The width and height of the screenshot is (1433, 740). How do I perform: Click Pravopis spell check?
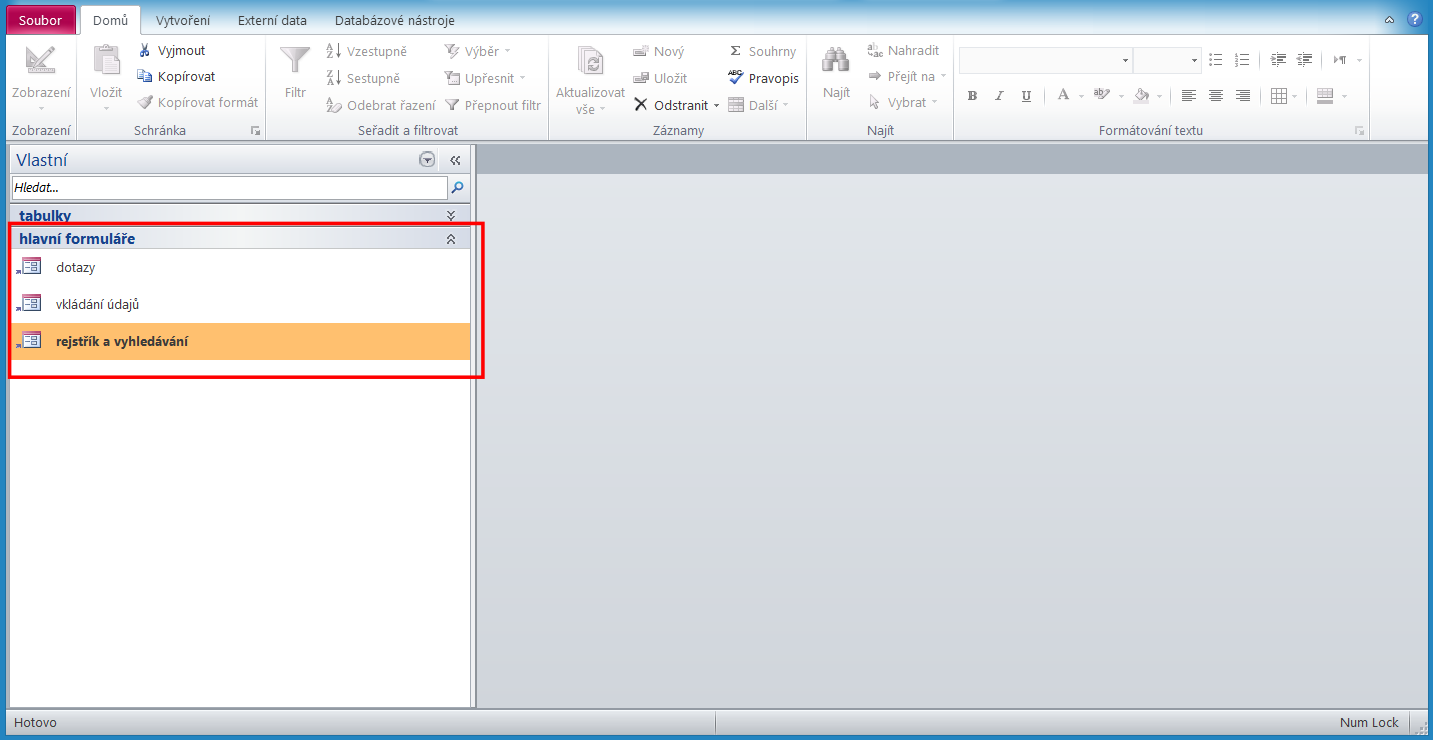click(x=763, y=78)
